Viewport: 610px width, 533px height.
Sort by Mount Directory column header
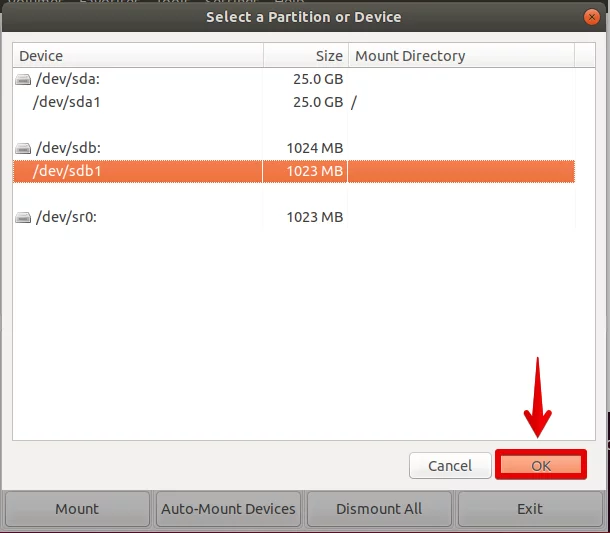[x=461, y=56]
